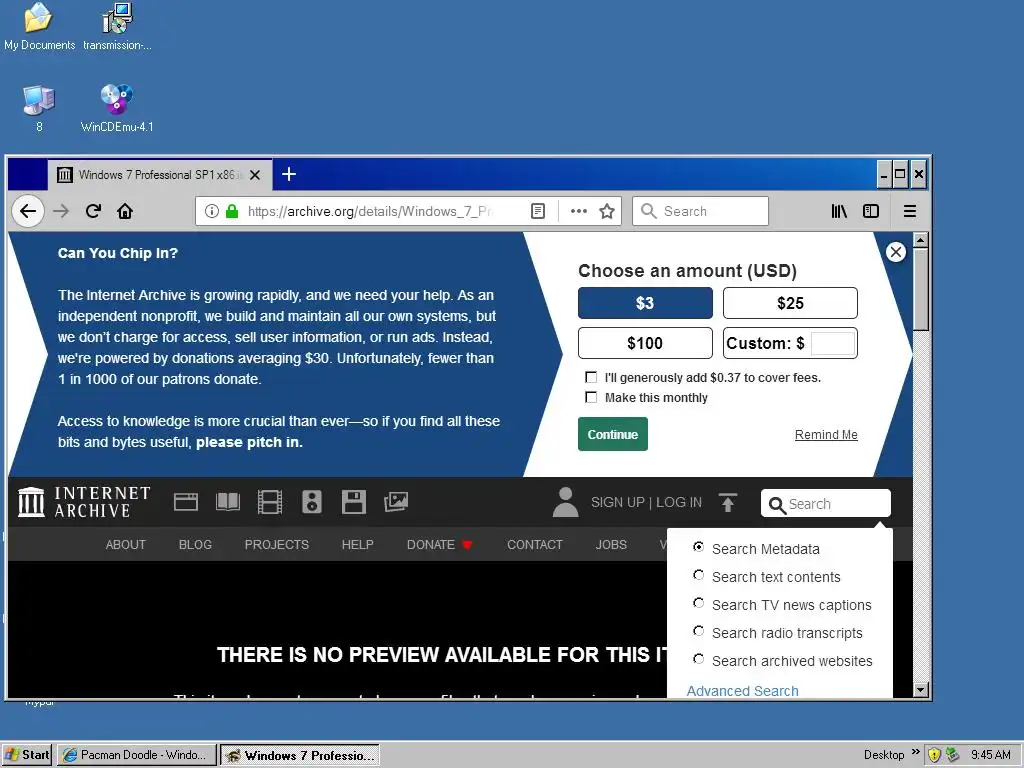
Task: Select the Windows 7 Professional browser tab
Action: (159, 174)
